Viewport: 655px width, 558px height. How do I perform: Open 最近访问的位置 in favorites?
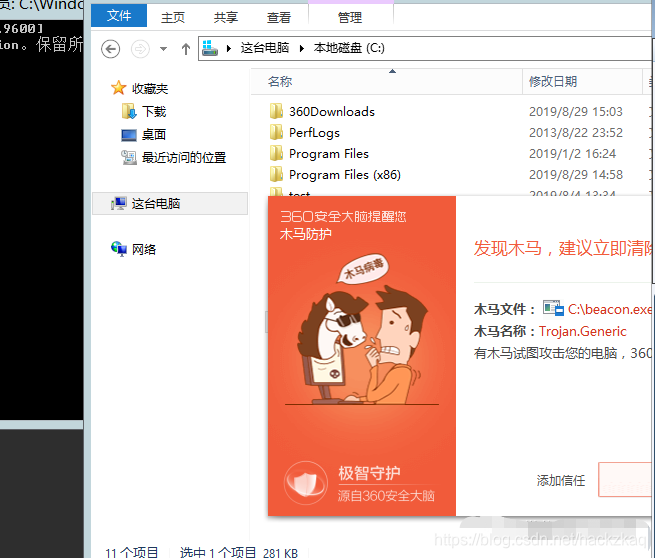pos(184,157)
